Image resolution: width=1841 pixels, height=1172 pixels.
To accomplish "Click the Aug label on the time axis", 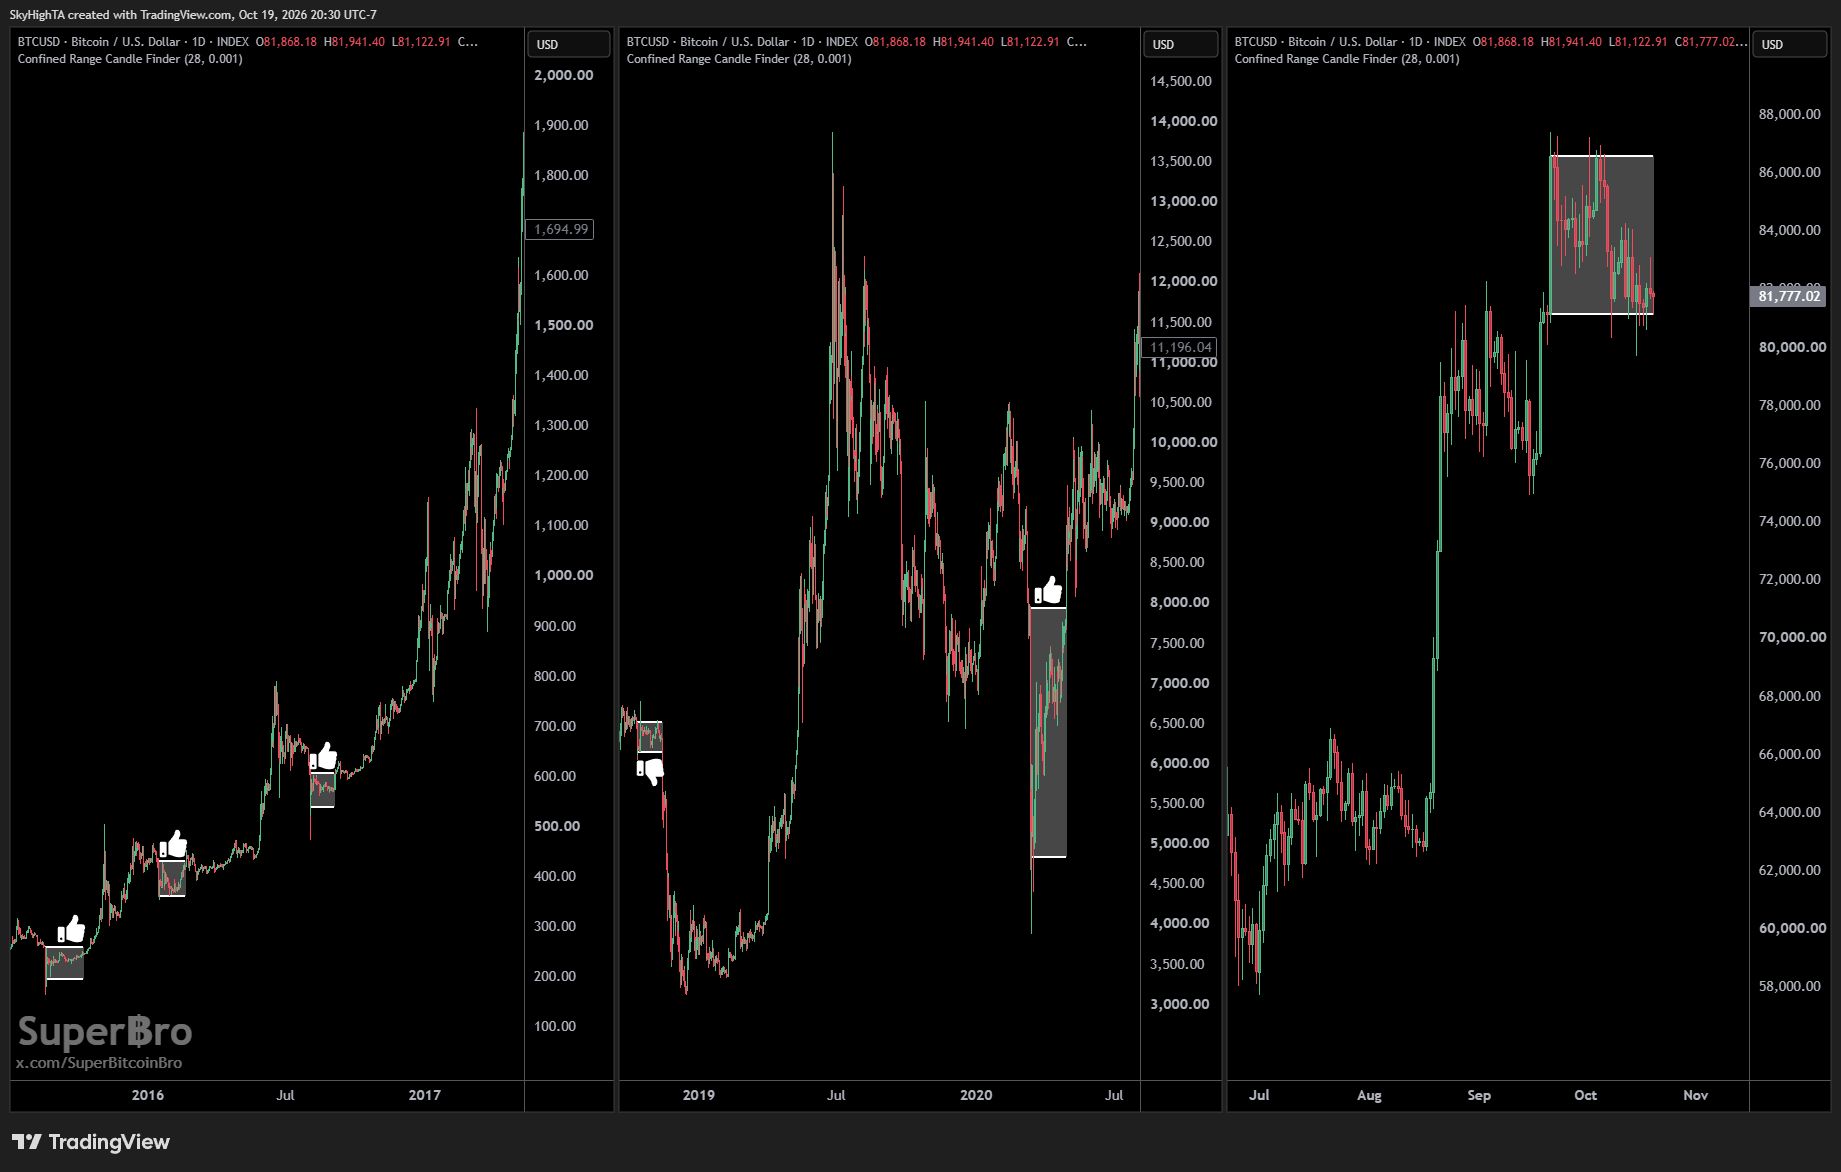I will click(1369, 1095).
